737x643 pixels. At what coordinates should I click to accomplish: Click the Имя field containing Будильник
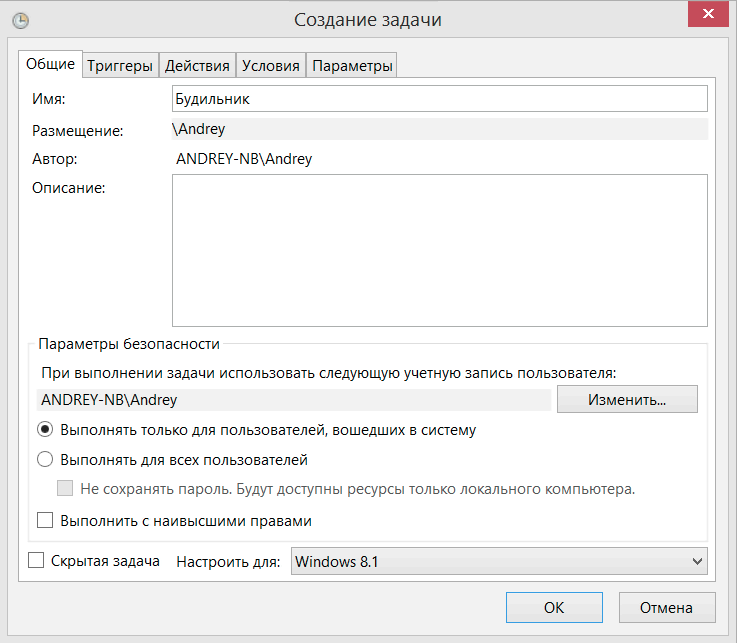pos(440,98)
